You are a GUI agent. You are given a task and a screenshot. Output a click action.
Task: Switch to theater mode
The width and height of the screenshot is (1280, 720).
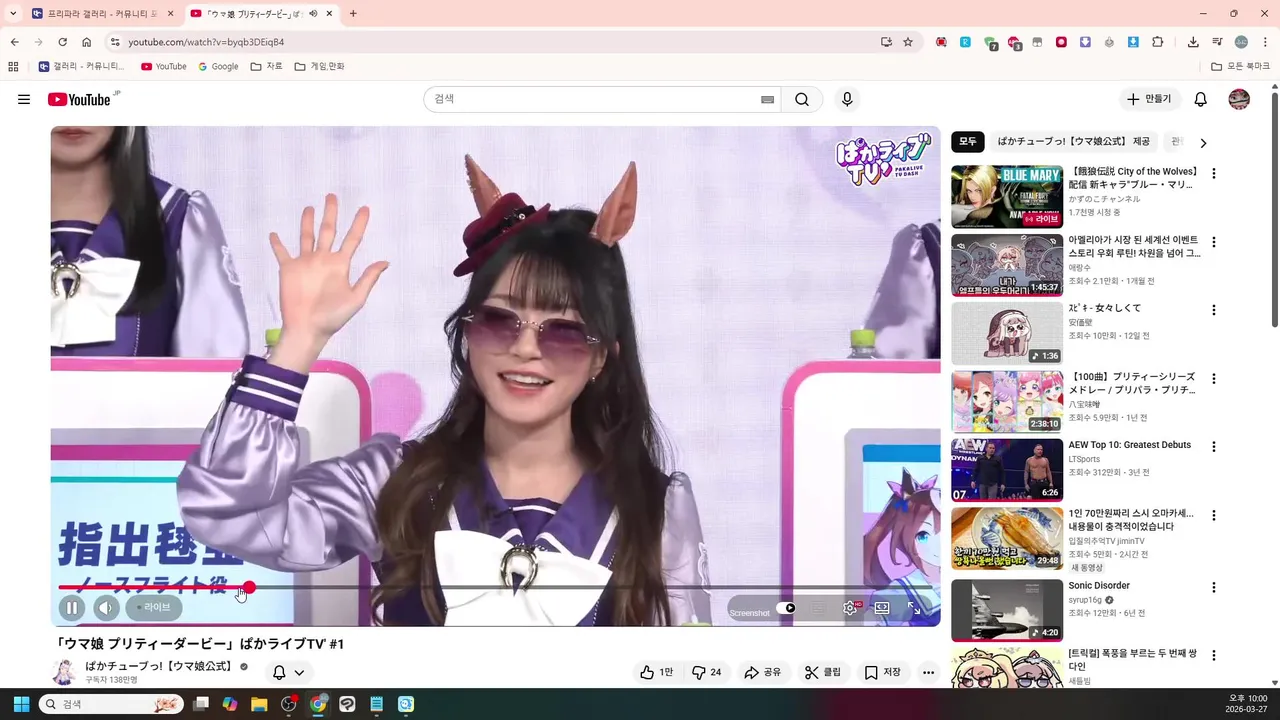(882, 607)
